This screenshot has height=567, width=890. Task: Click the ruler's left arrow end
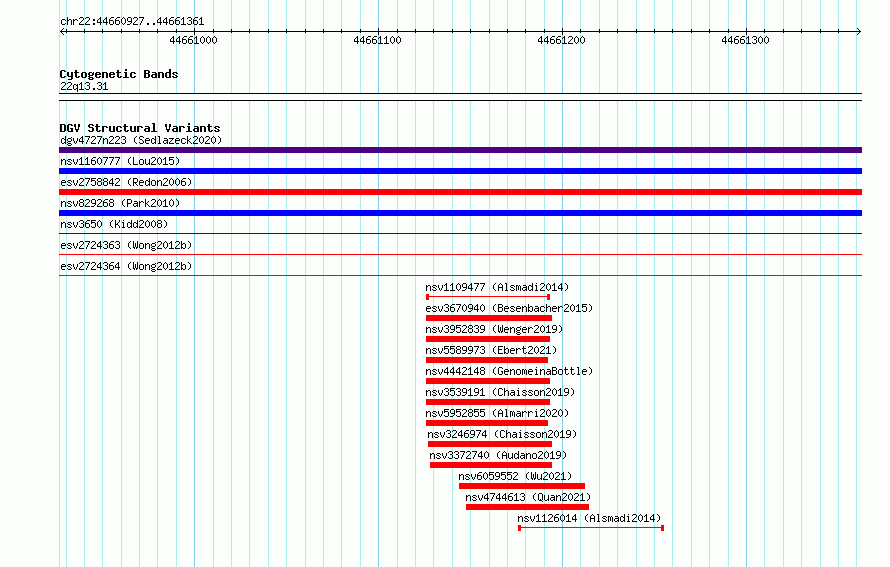tap(62, 31)
